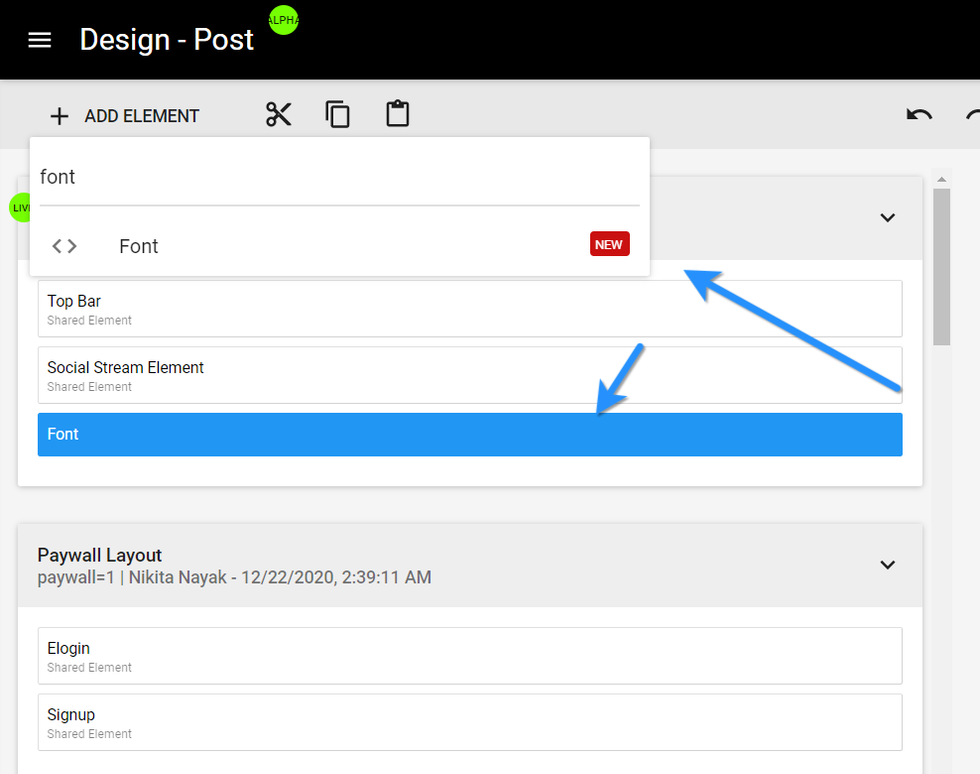Click the font search input field
Screen dimensions: 980x774
tap(339, 177)
